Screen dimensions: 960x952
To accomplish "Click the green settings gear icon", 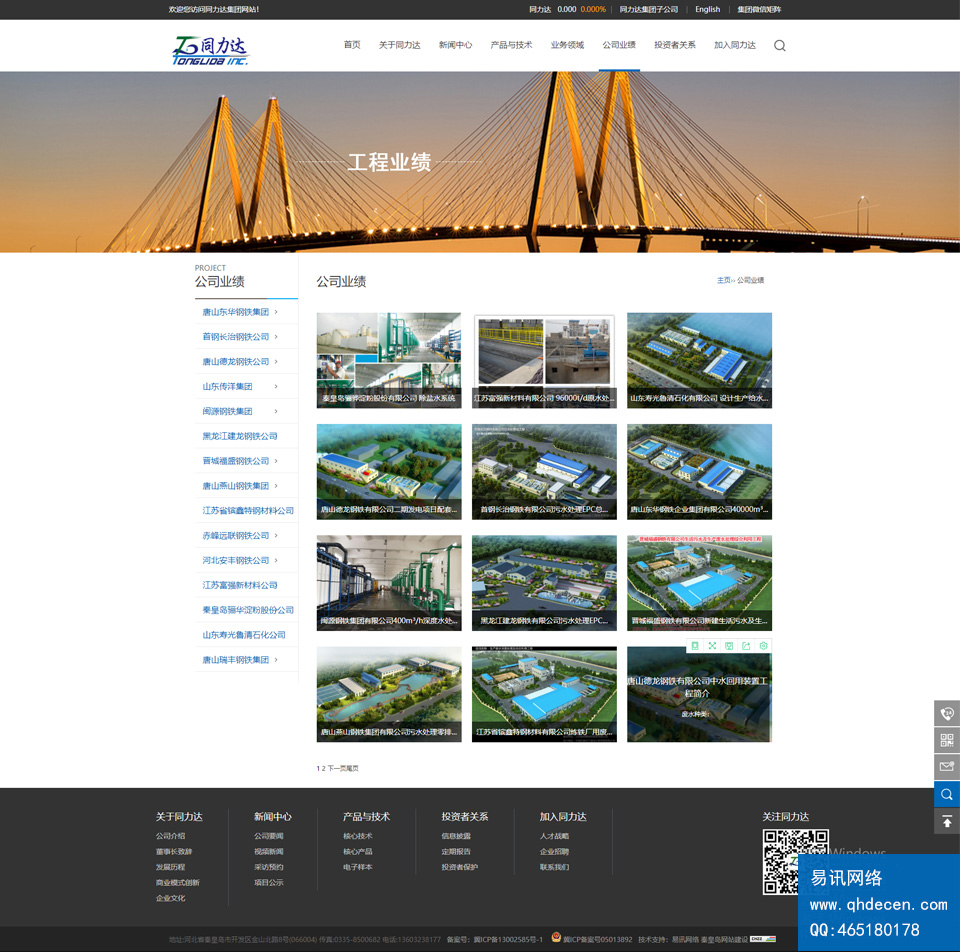I will (763, 646).
